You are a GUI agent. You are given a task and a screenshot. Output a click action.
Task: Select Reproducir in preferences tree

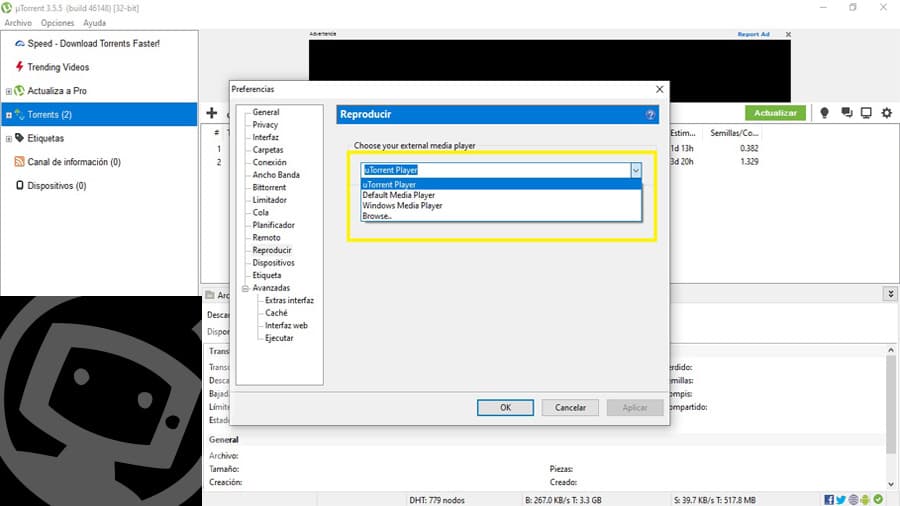pyautogui.click(x=272, y=250)
